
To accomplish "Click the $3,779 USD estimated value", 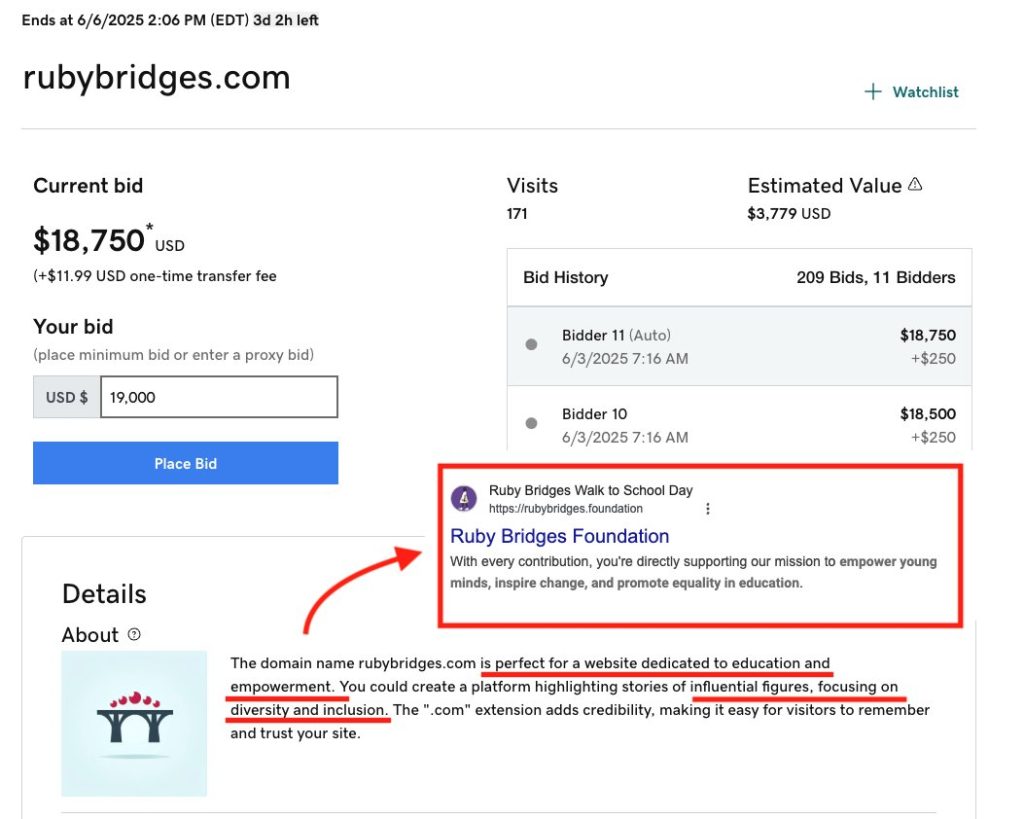I will pyautogui.click(x=789, y=214).
